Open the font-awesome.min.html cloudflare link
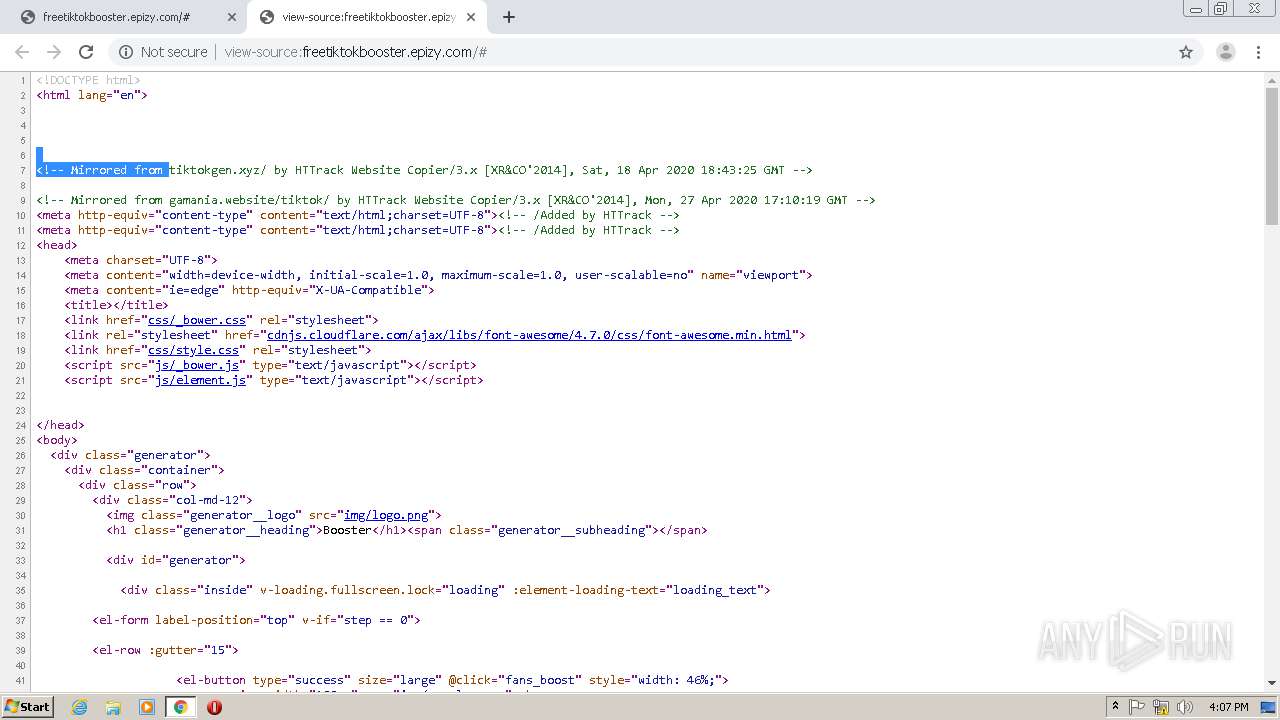 coord(529,335)
